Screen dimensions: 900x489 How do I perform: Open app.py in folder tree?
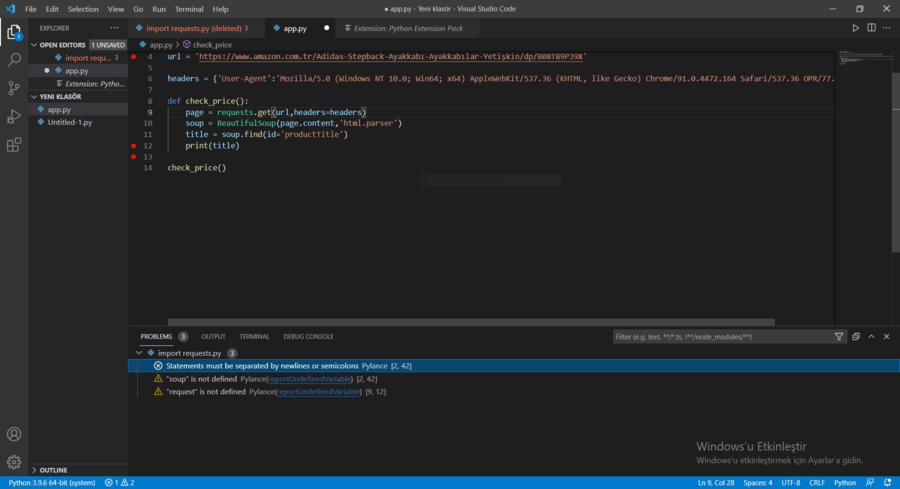click(x=77, y=109)
